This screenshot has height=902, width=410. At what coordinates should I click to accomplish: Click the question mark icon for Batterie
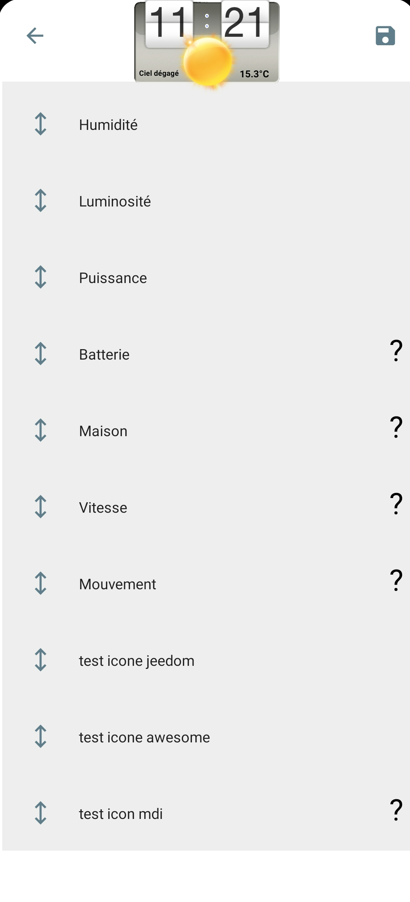click(396, 350)
